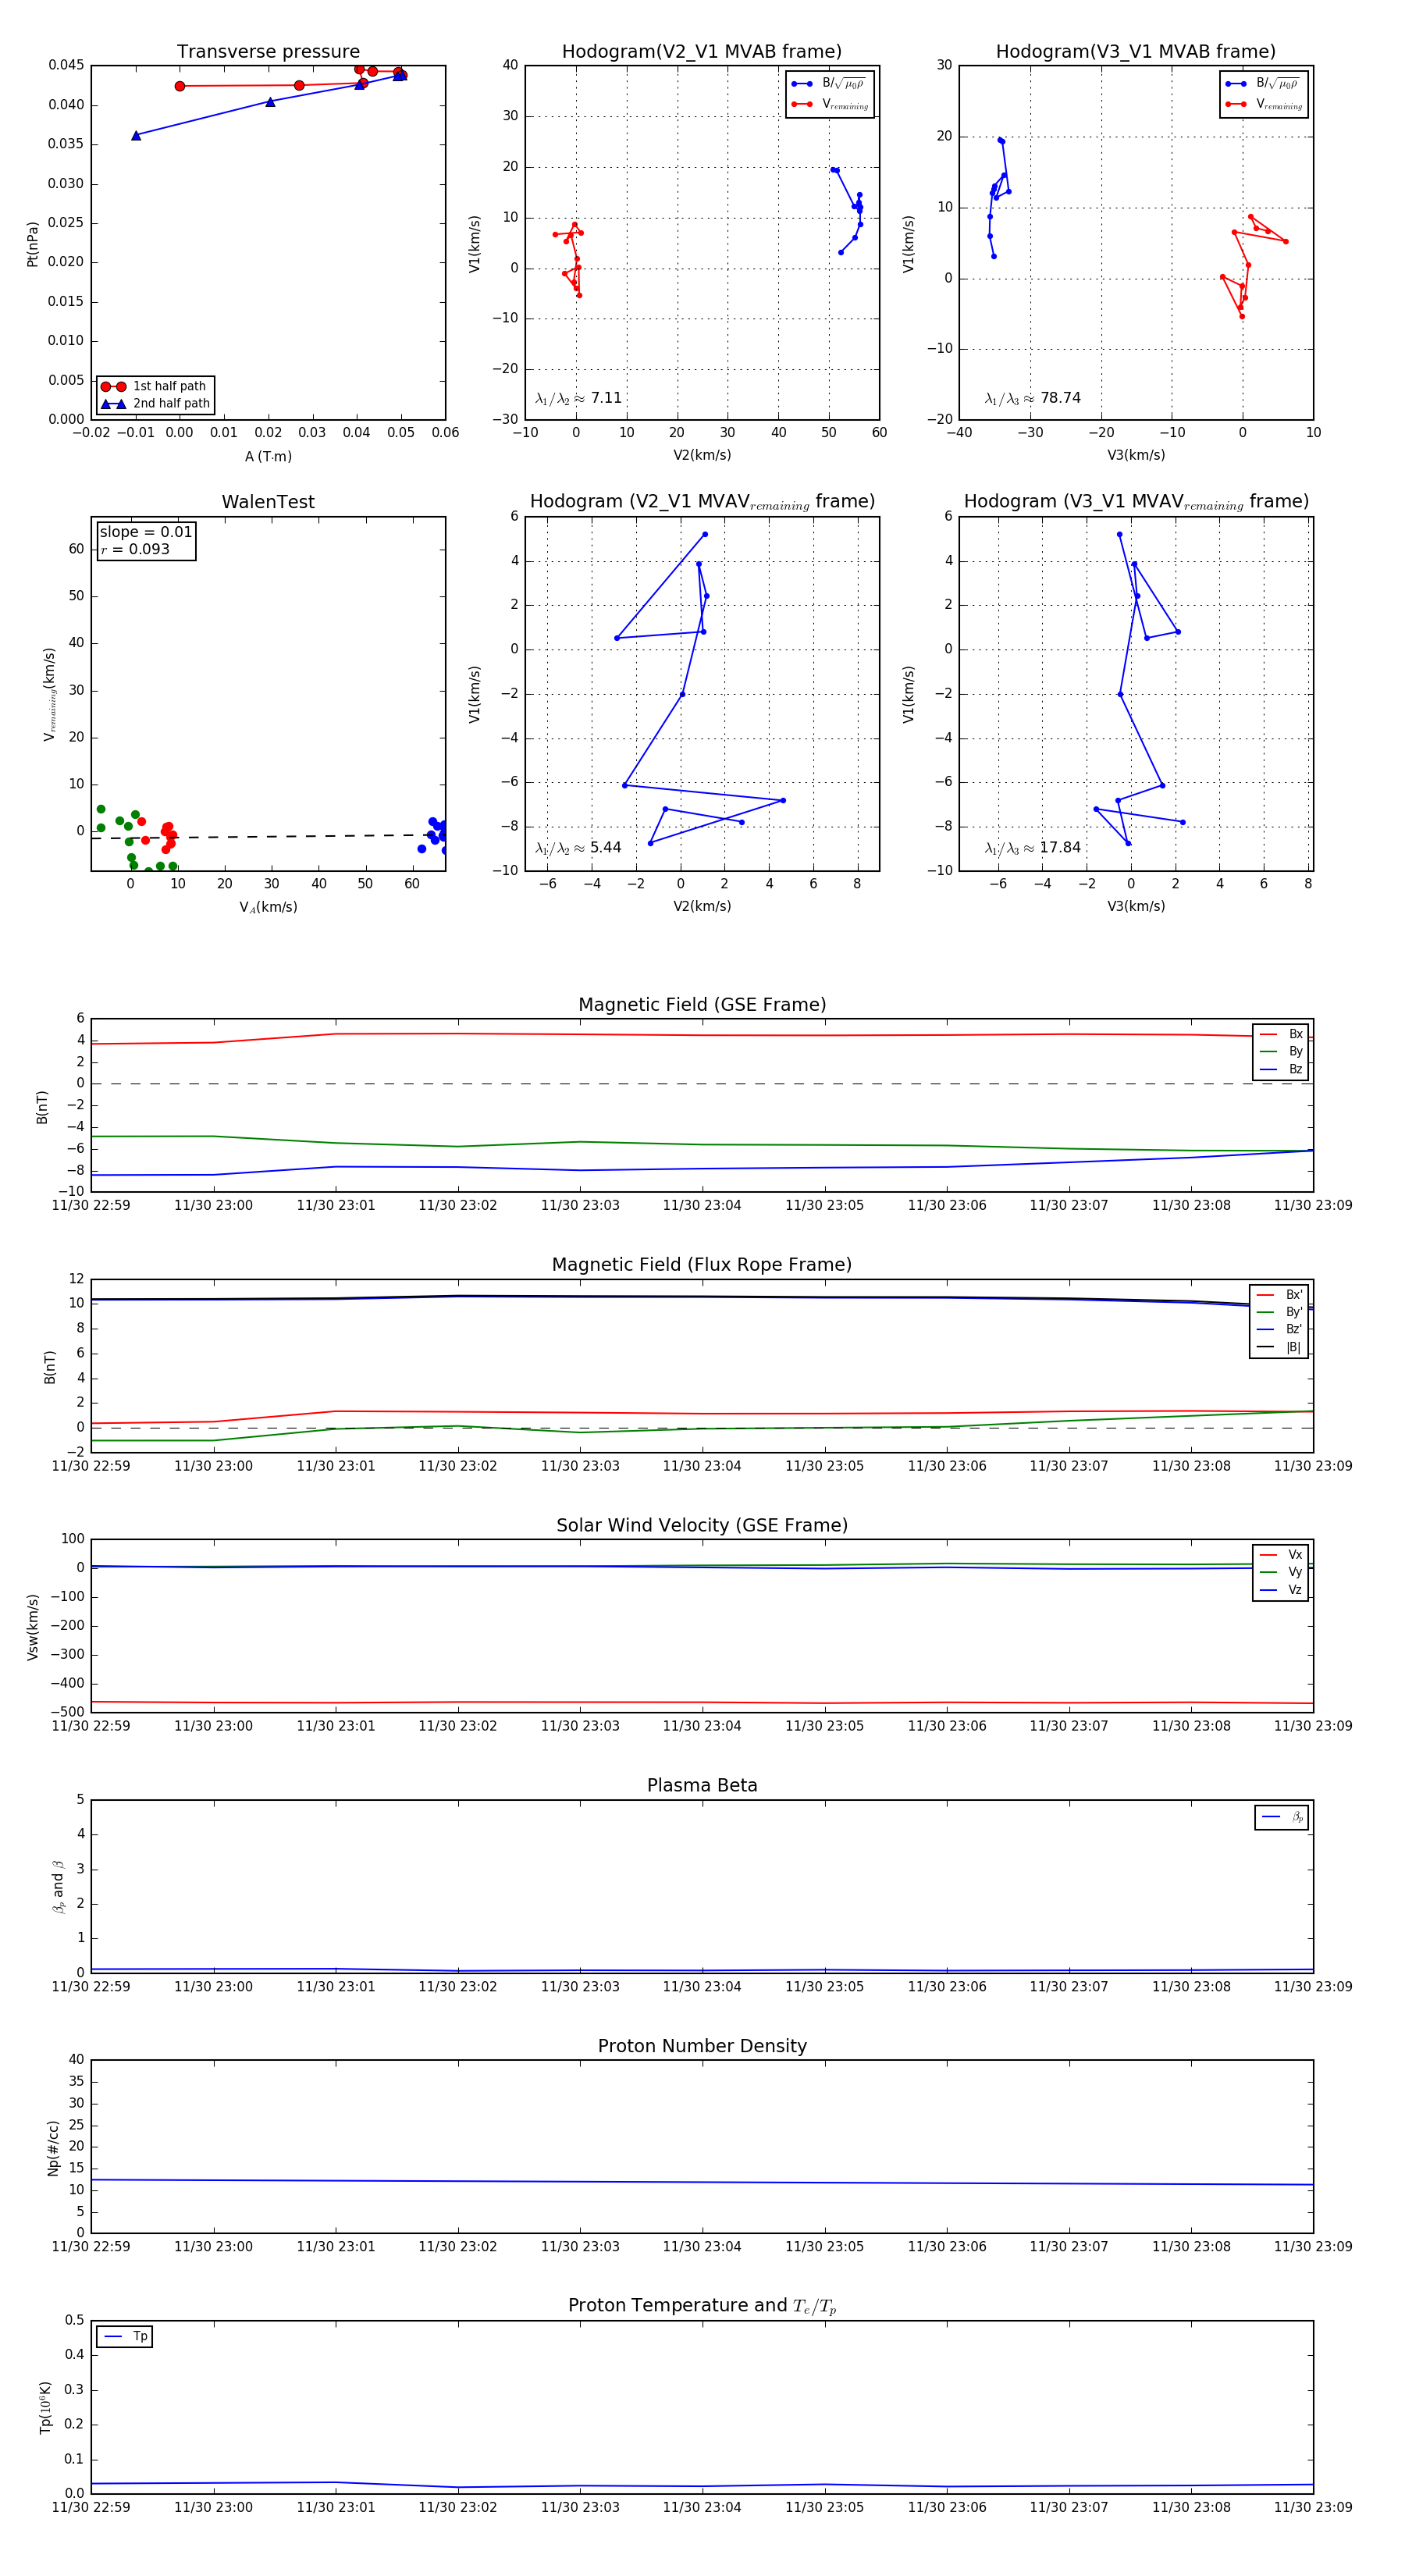Click the eigenvalue ratio "17.84" annotation
Image resolution: width=1405 pixels, height=2576 pixels.
1033,848
